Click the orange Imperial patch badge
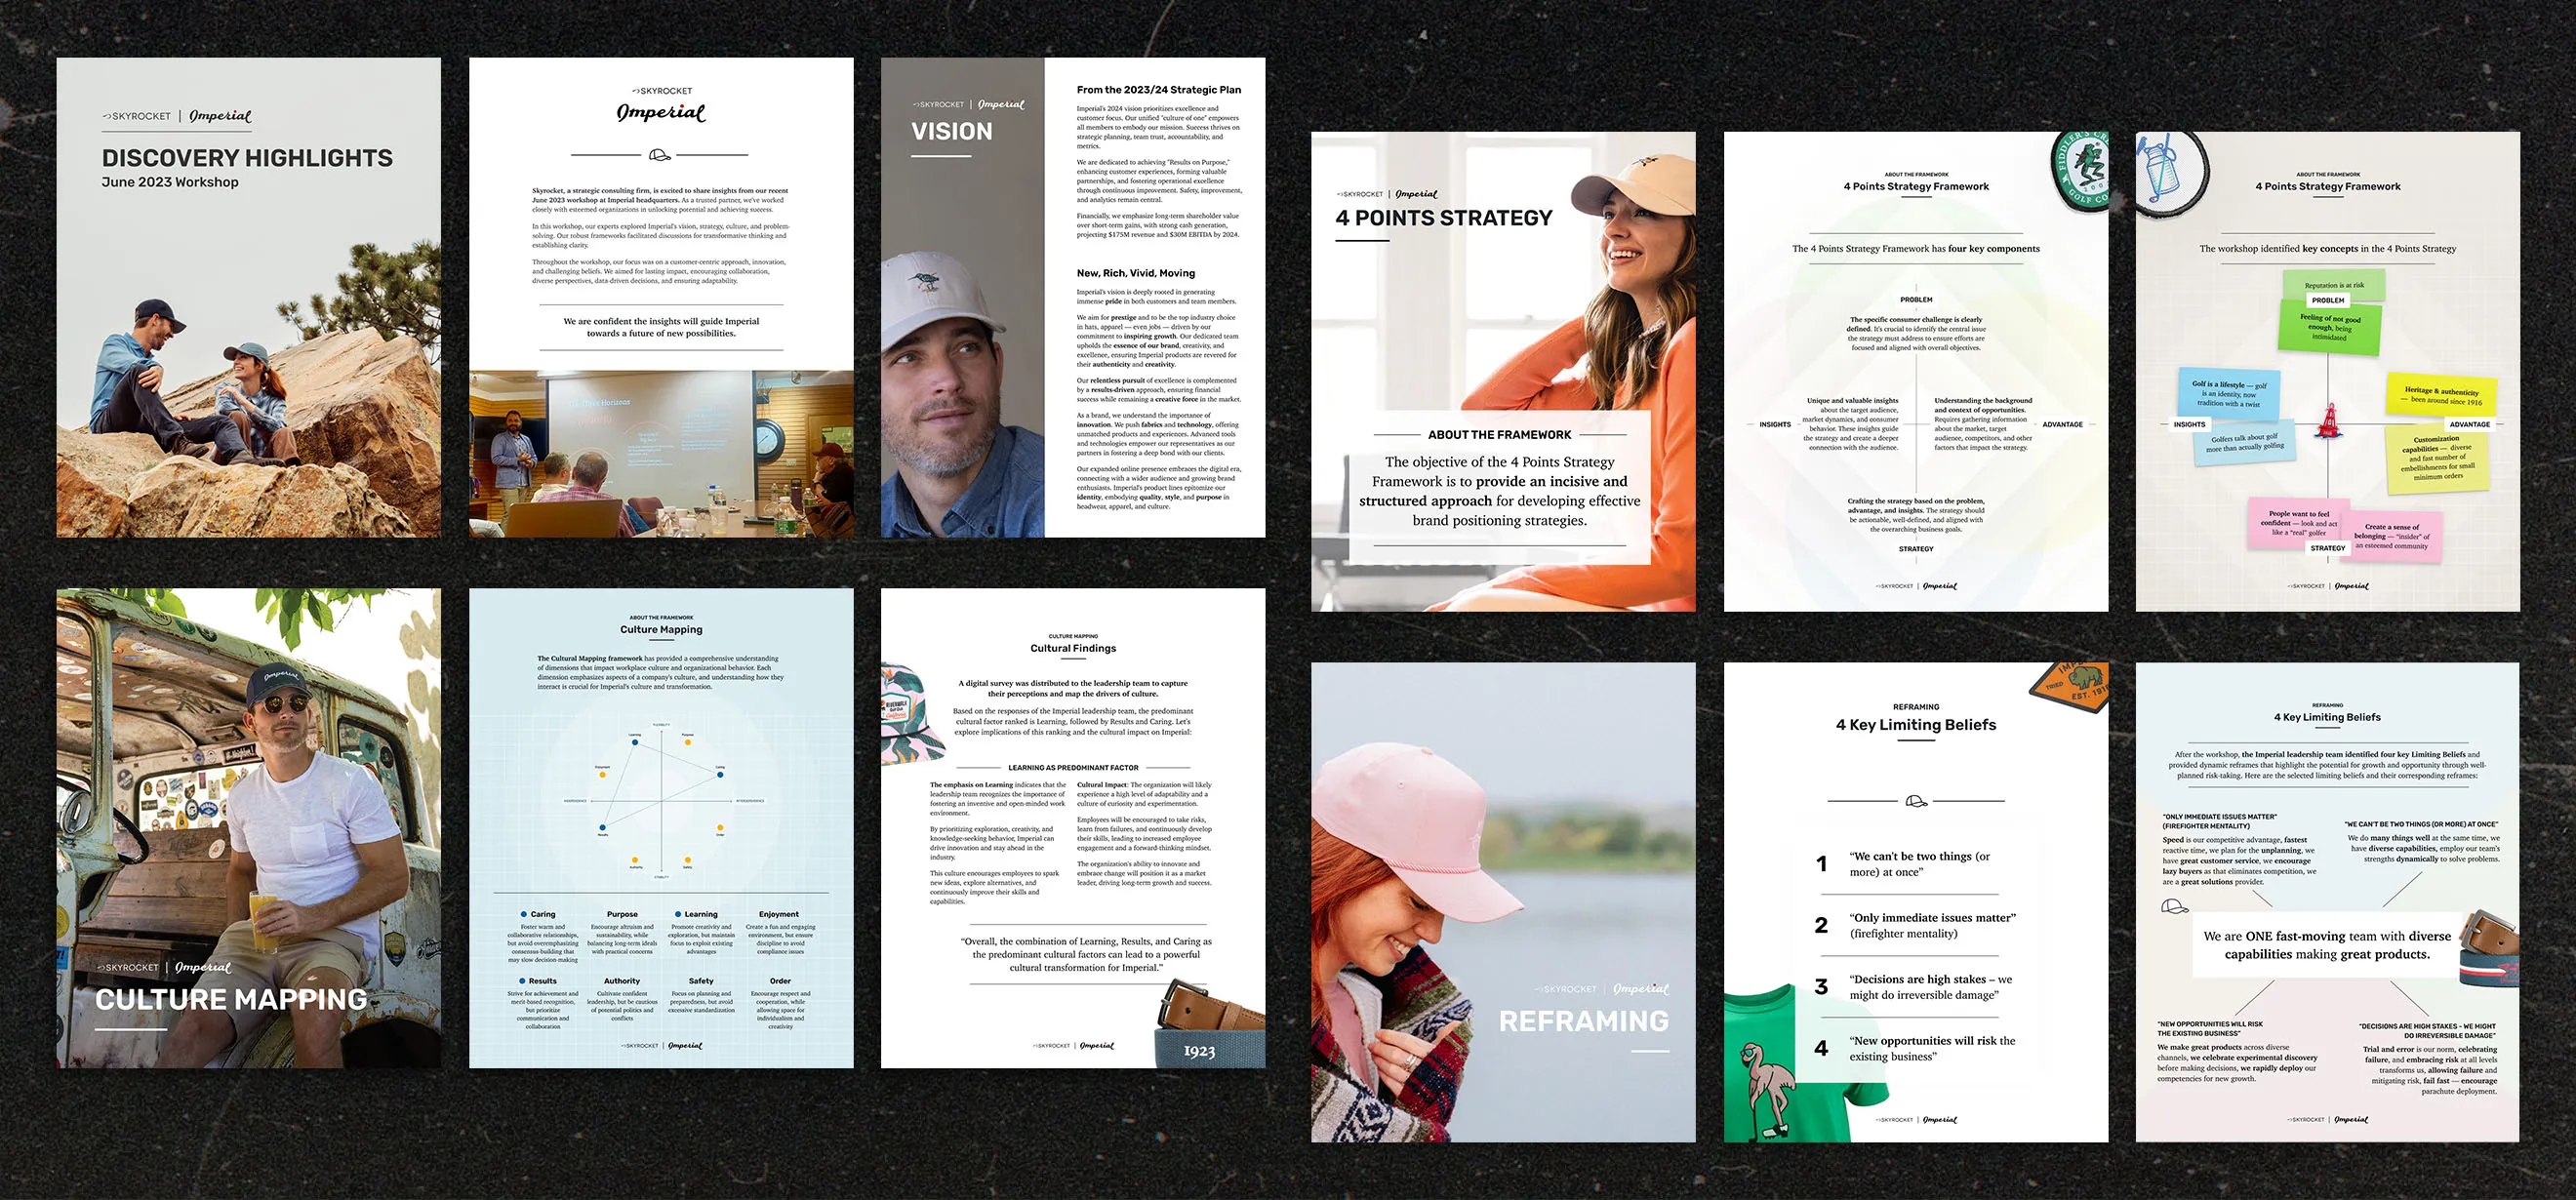Viewport: 2576px width, 1200px height. (x=2074, y=687)
